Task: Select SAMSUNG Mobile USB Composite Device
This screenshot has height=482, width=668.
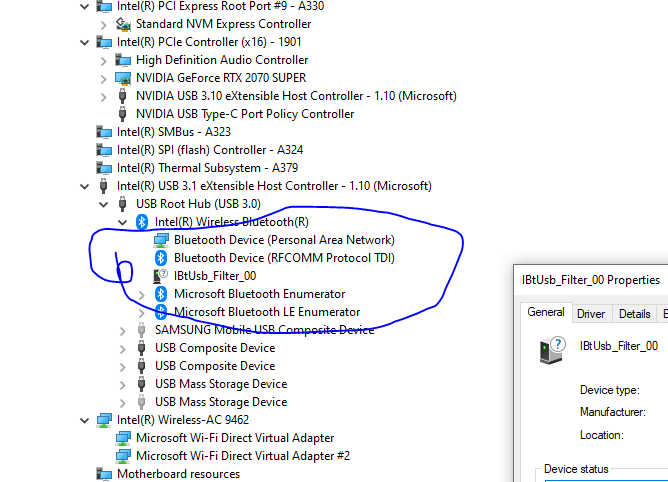Action: pos(265,330)
